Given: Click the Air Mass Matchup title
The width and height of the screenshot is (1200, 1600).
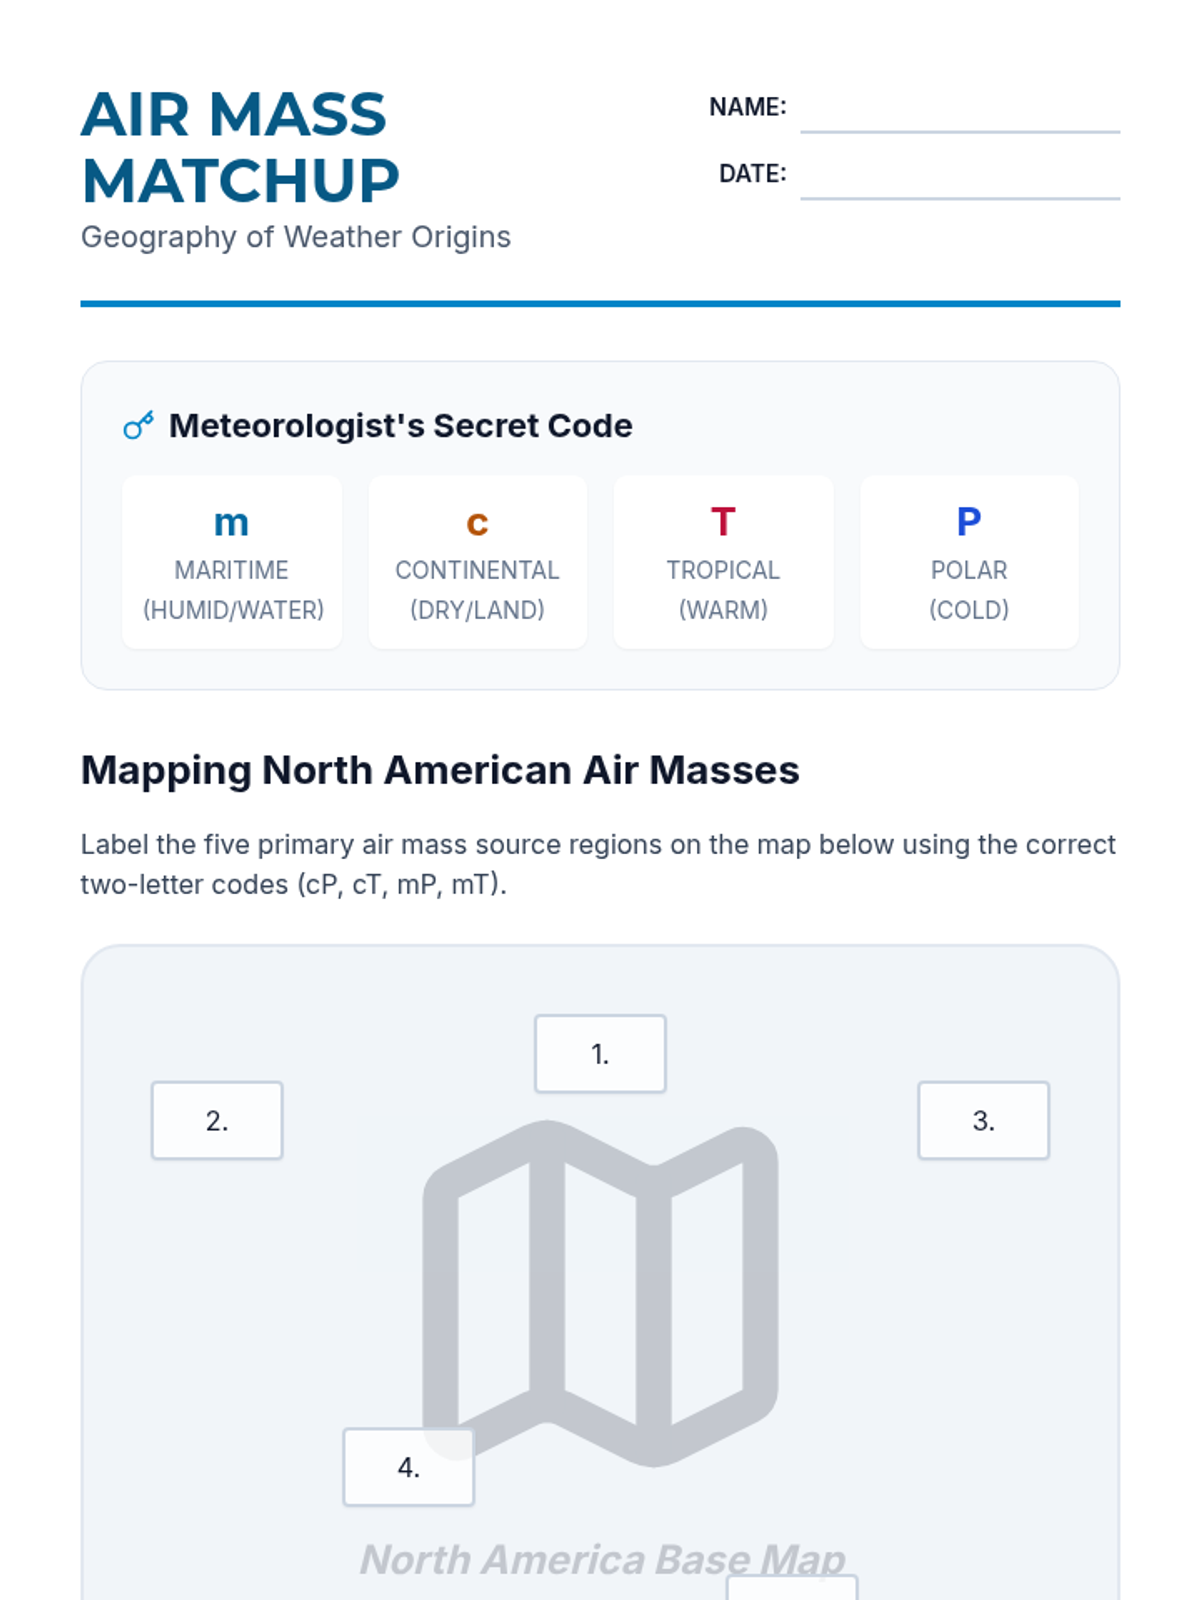Looking at the screenshot, I should click(240, 147).
